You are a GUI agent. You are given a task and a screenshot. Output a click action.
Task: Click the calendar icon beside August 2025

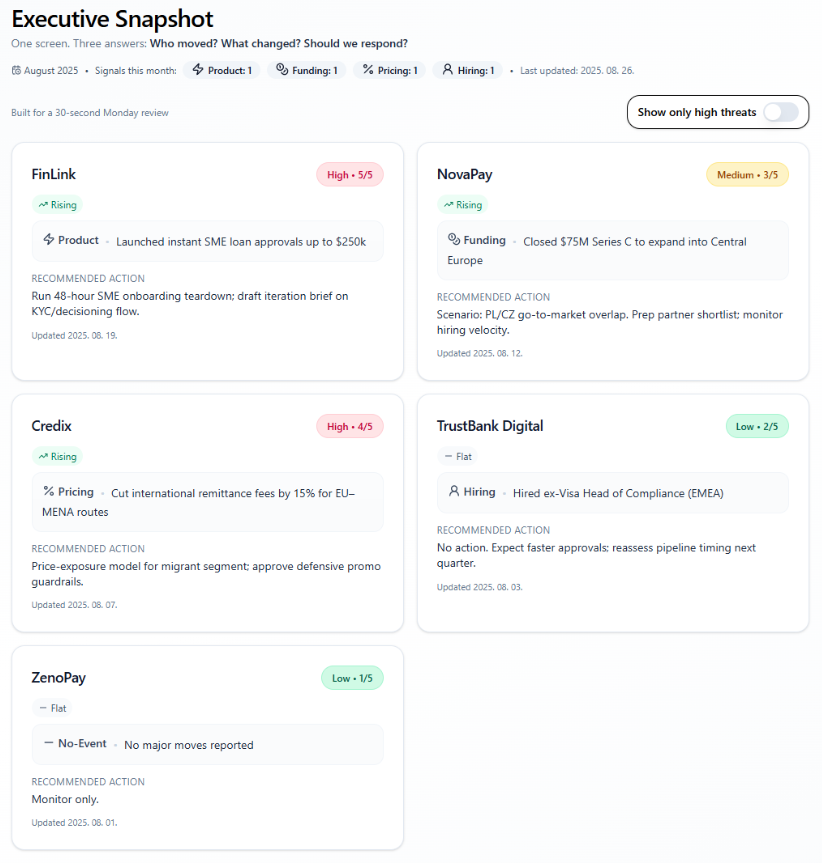point(14,70)
